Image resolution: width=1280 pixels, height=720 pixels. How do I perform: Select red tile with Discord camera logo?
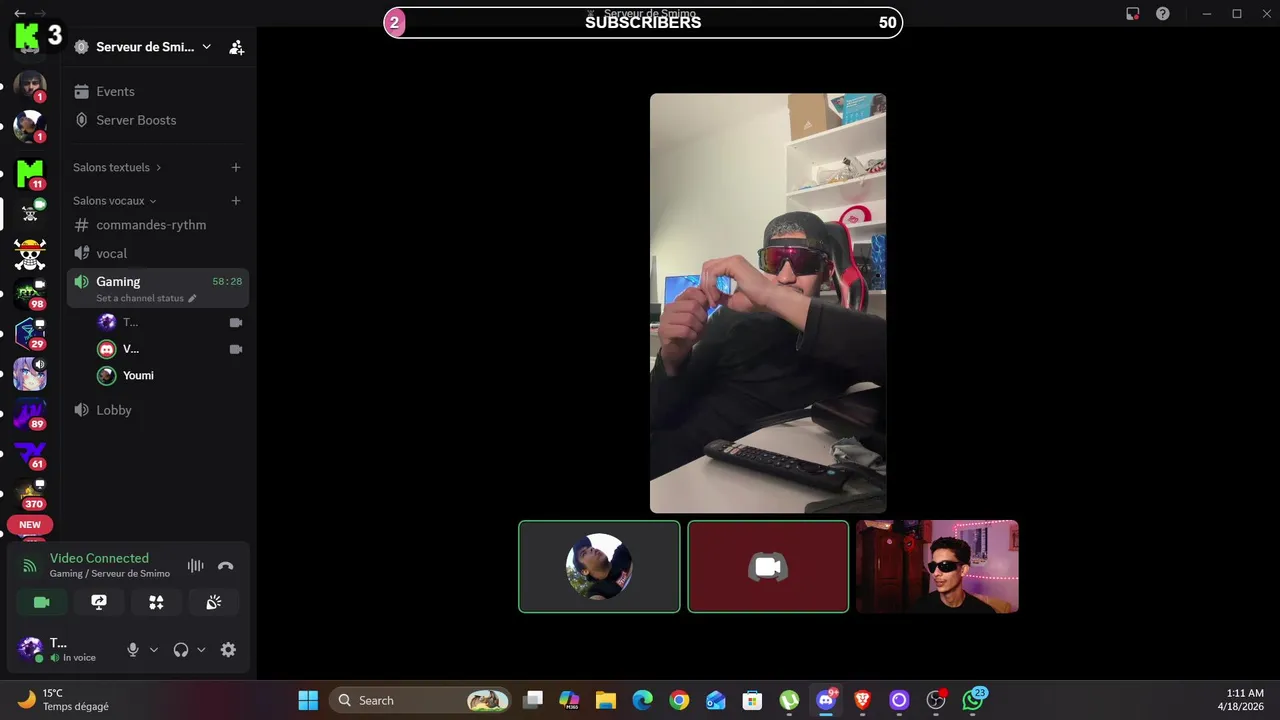[768, 566]
